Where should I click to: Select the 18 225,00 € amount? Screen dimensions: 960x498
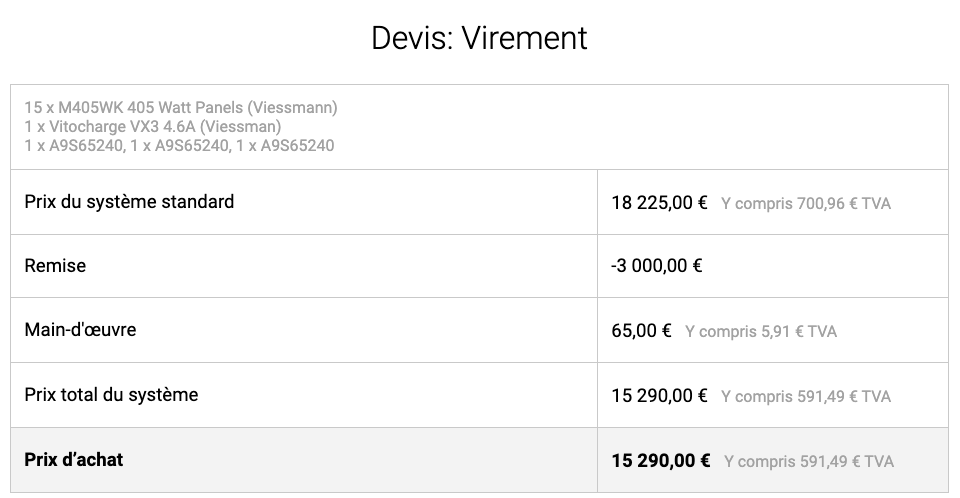659,203
